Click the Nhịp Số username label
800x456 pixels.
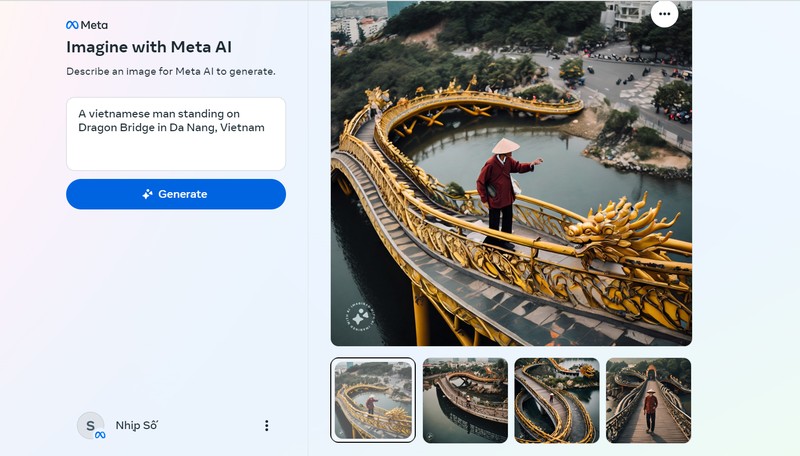pyautogui.click(x=137, y=426)
